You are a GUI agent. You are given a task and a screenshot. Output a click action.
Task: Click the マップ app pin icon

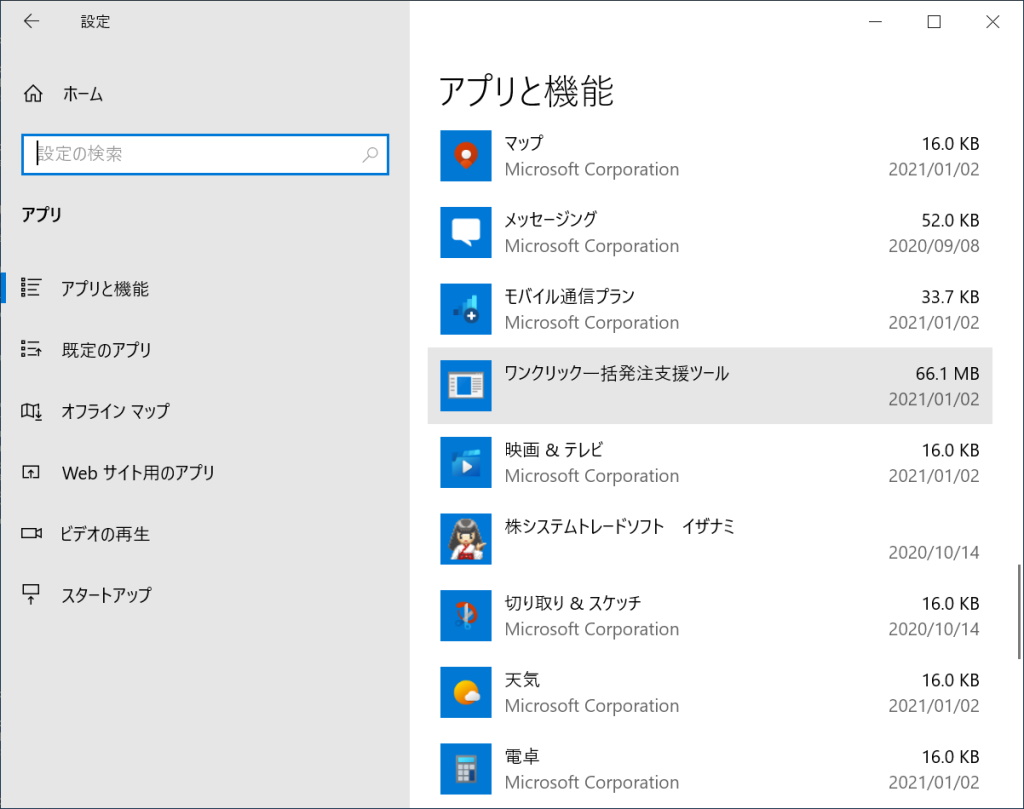click(x=466, y=155)
